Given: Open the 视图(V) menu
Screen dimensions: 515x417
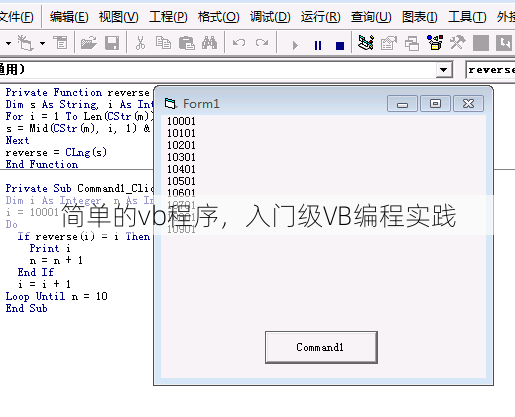Looking at the screenshot, I should pos(119,17).
